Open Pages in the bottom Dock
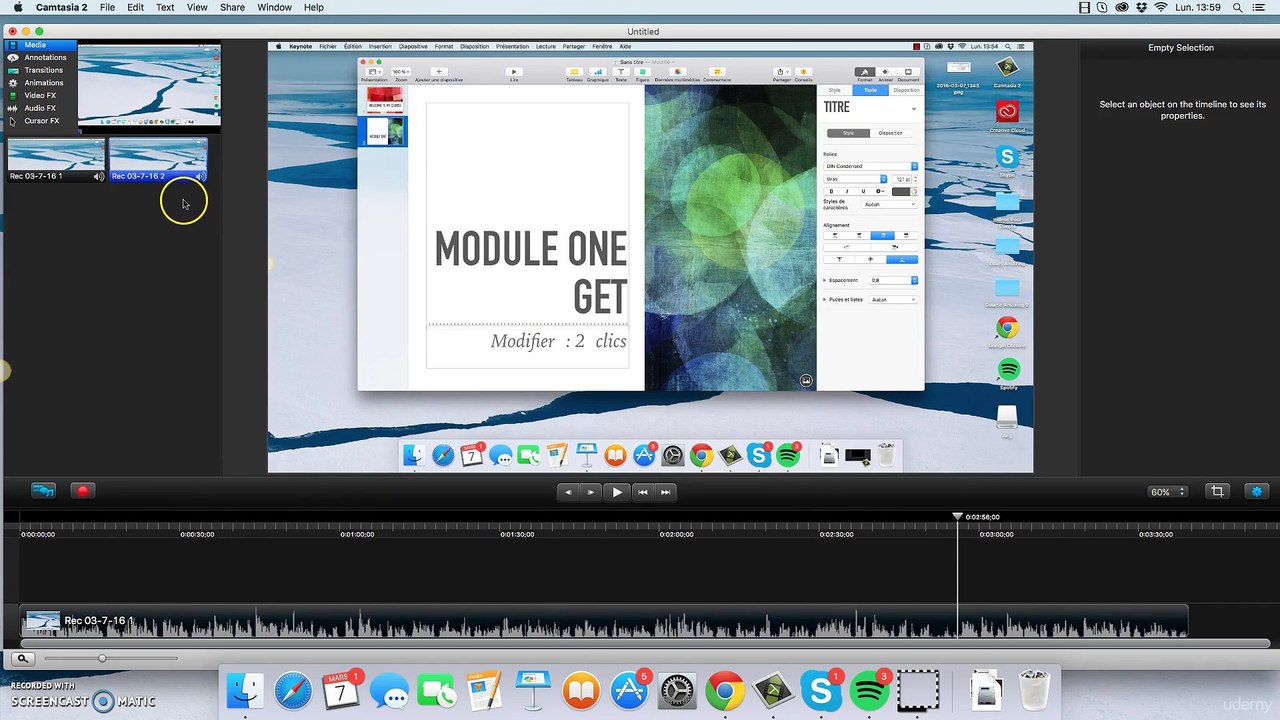 coord(485,691)
